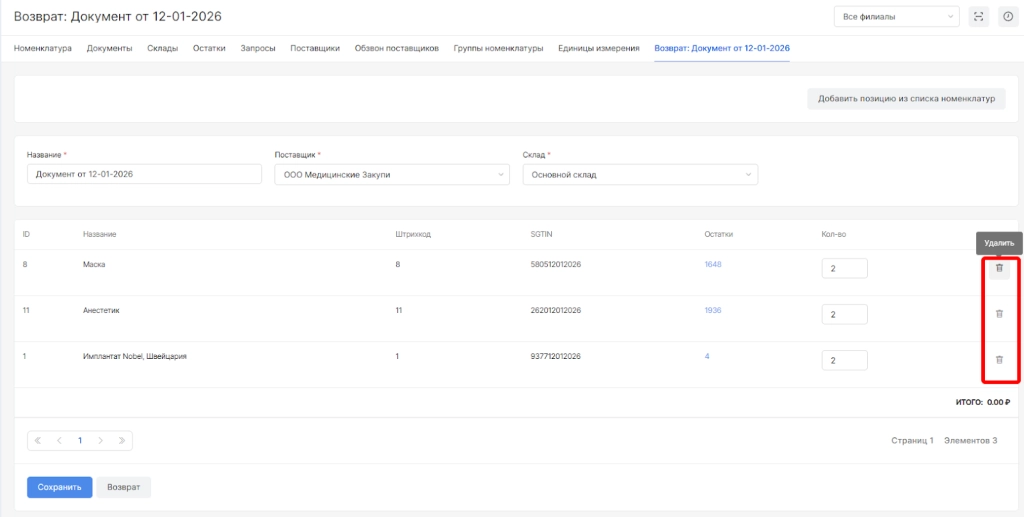Jump to last page double-arrow icon
The width and height of the screenshot is (1024, 517).
coord(121,440)
